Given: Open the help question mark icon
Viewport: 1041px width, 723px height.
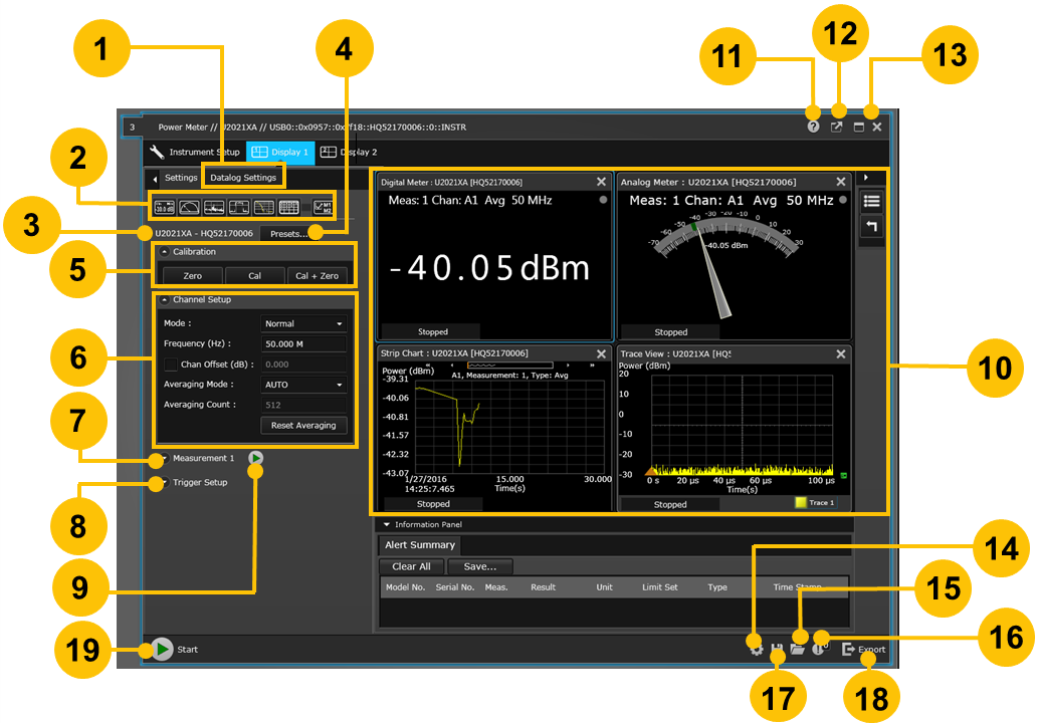Looking at the screenshot, I should (813, 128).
